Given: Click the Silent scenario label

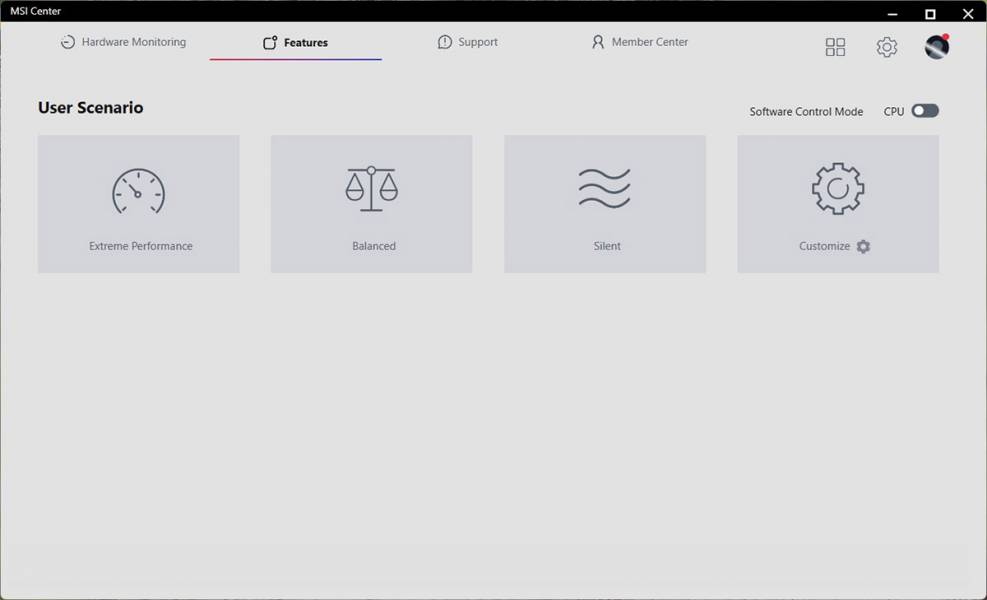Looking at the screenshot, I should [607, 246].
